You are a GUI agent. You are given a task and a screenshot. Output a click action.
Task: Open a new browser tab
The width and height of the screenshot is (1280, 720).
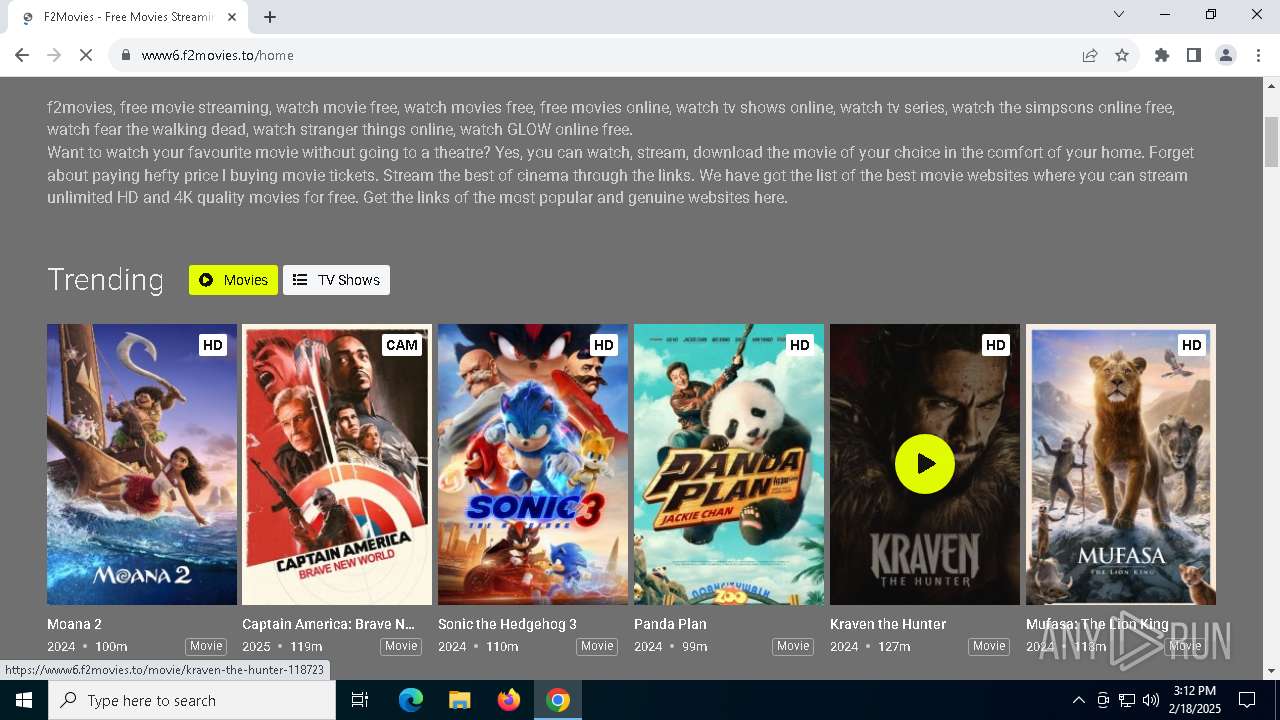270,17
